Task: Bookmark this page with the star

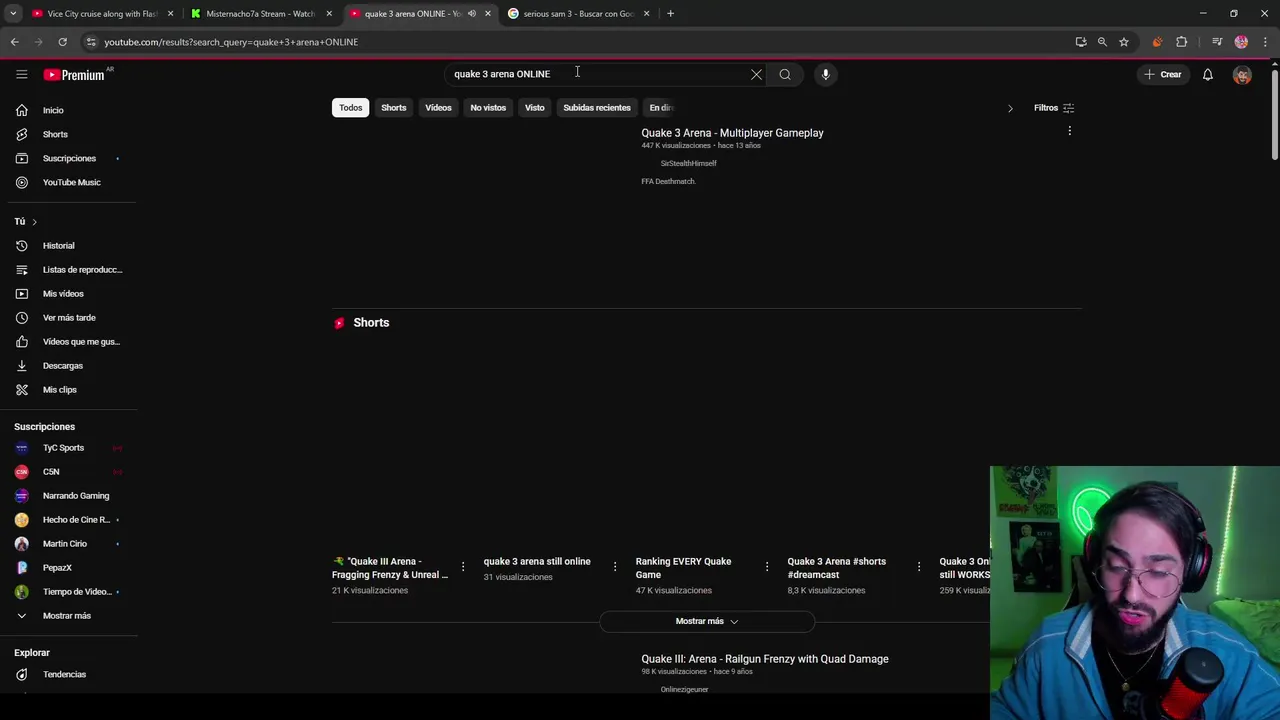Action: click(x=1123, y=42)
